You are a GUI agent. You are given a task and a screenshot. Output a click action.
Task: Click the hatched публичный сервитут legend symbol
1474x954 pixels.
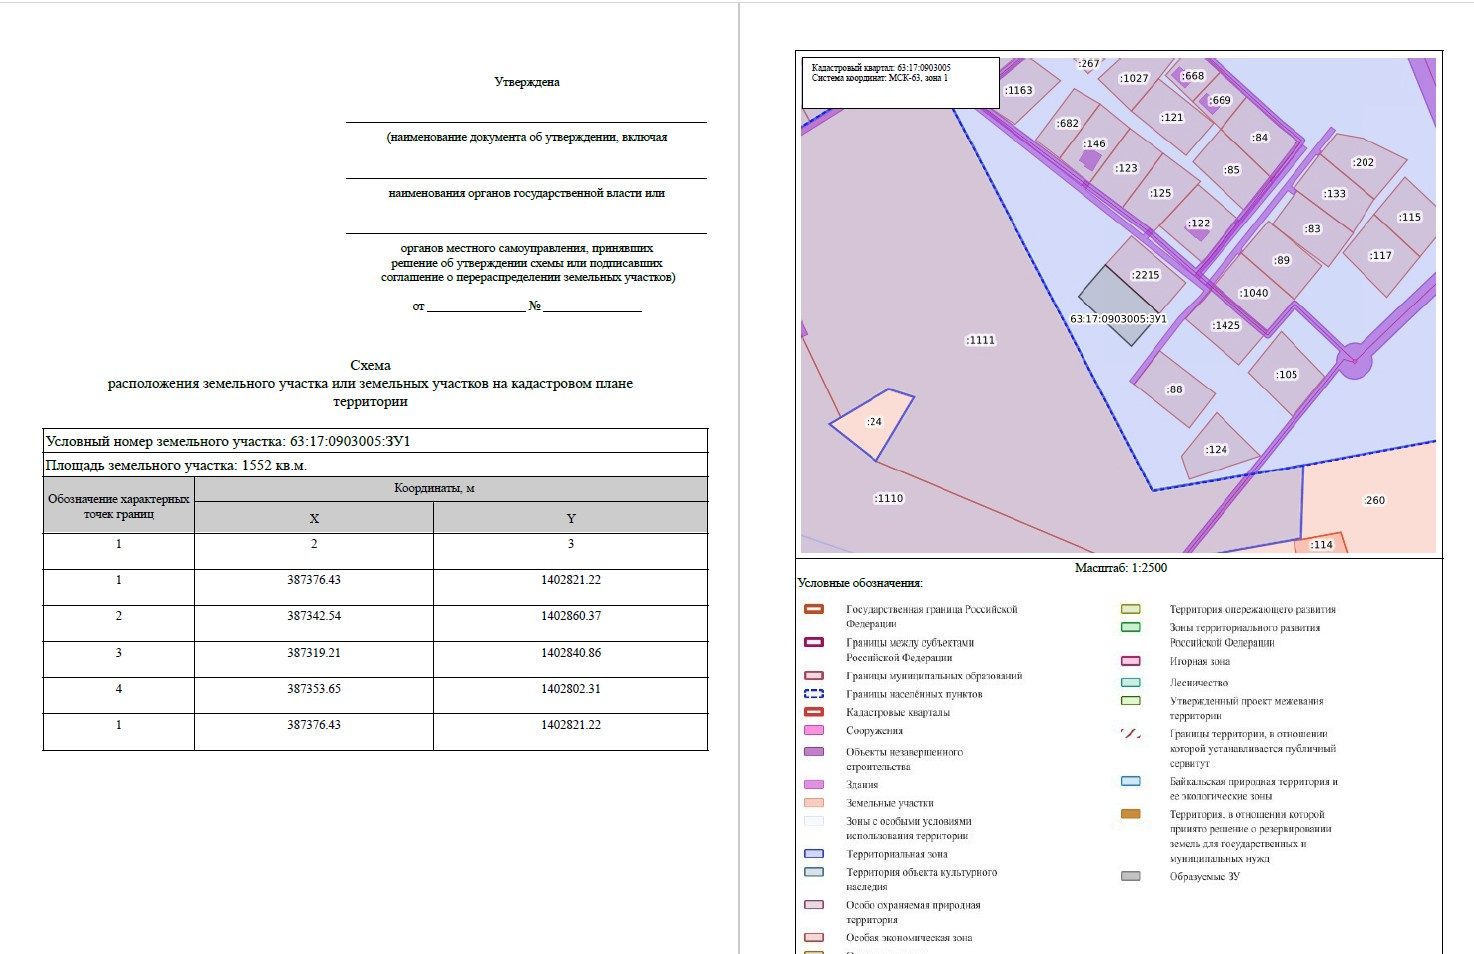click(1130, 734)
